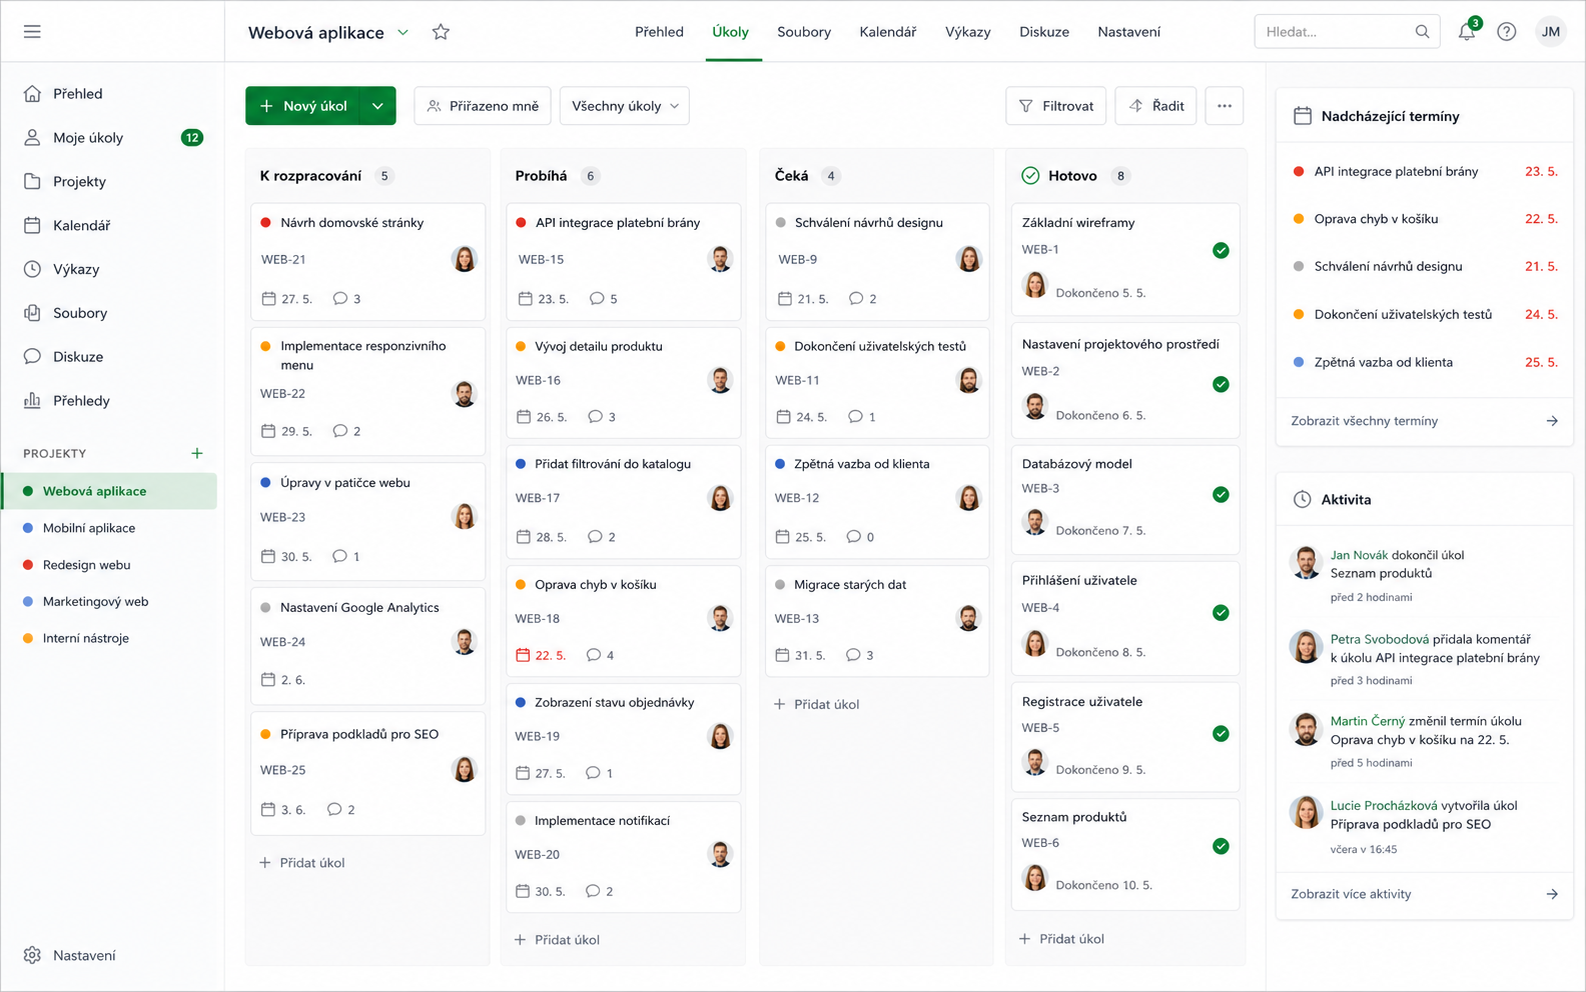Image resolution: width=1586 pixels, height=992 pixels.
Task: Click the Soubory files icon in sidebar
Action: (x=32, y=313)
